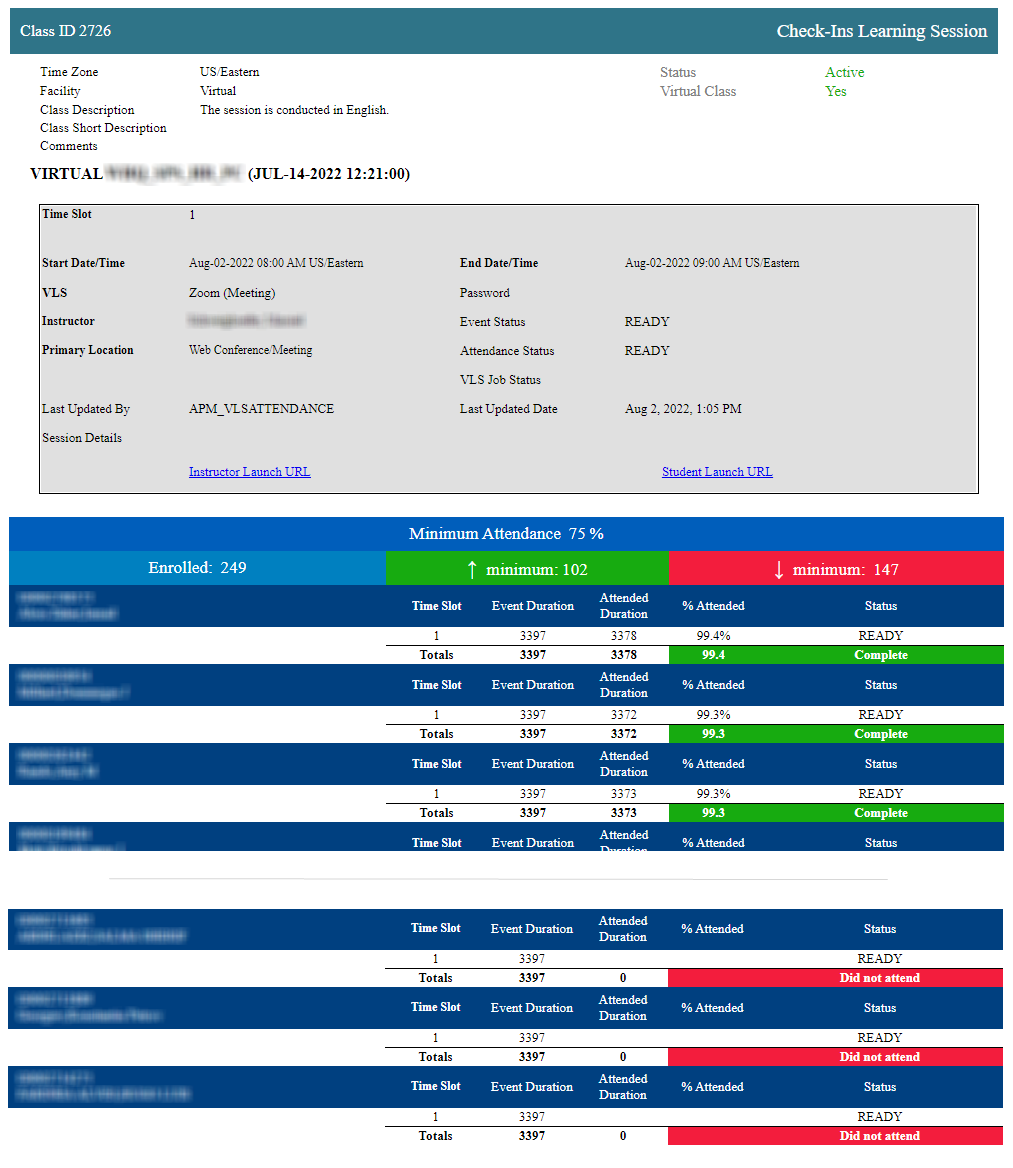The image size is (1013, 1168).
Task: Open the Instructor Launch URL link
Action: coord(249,472)
